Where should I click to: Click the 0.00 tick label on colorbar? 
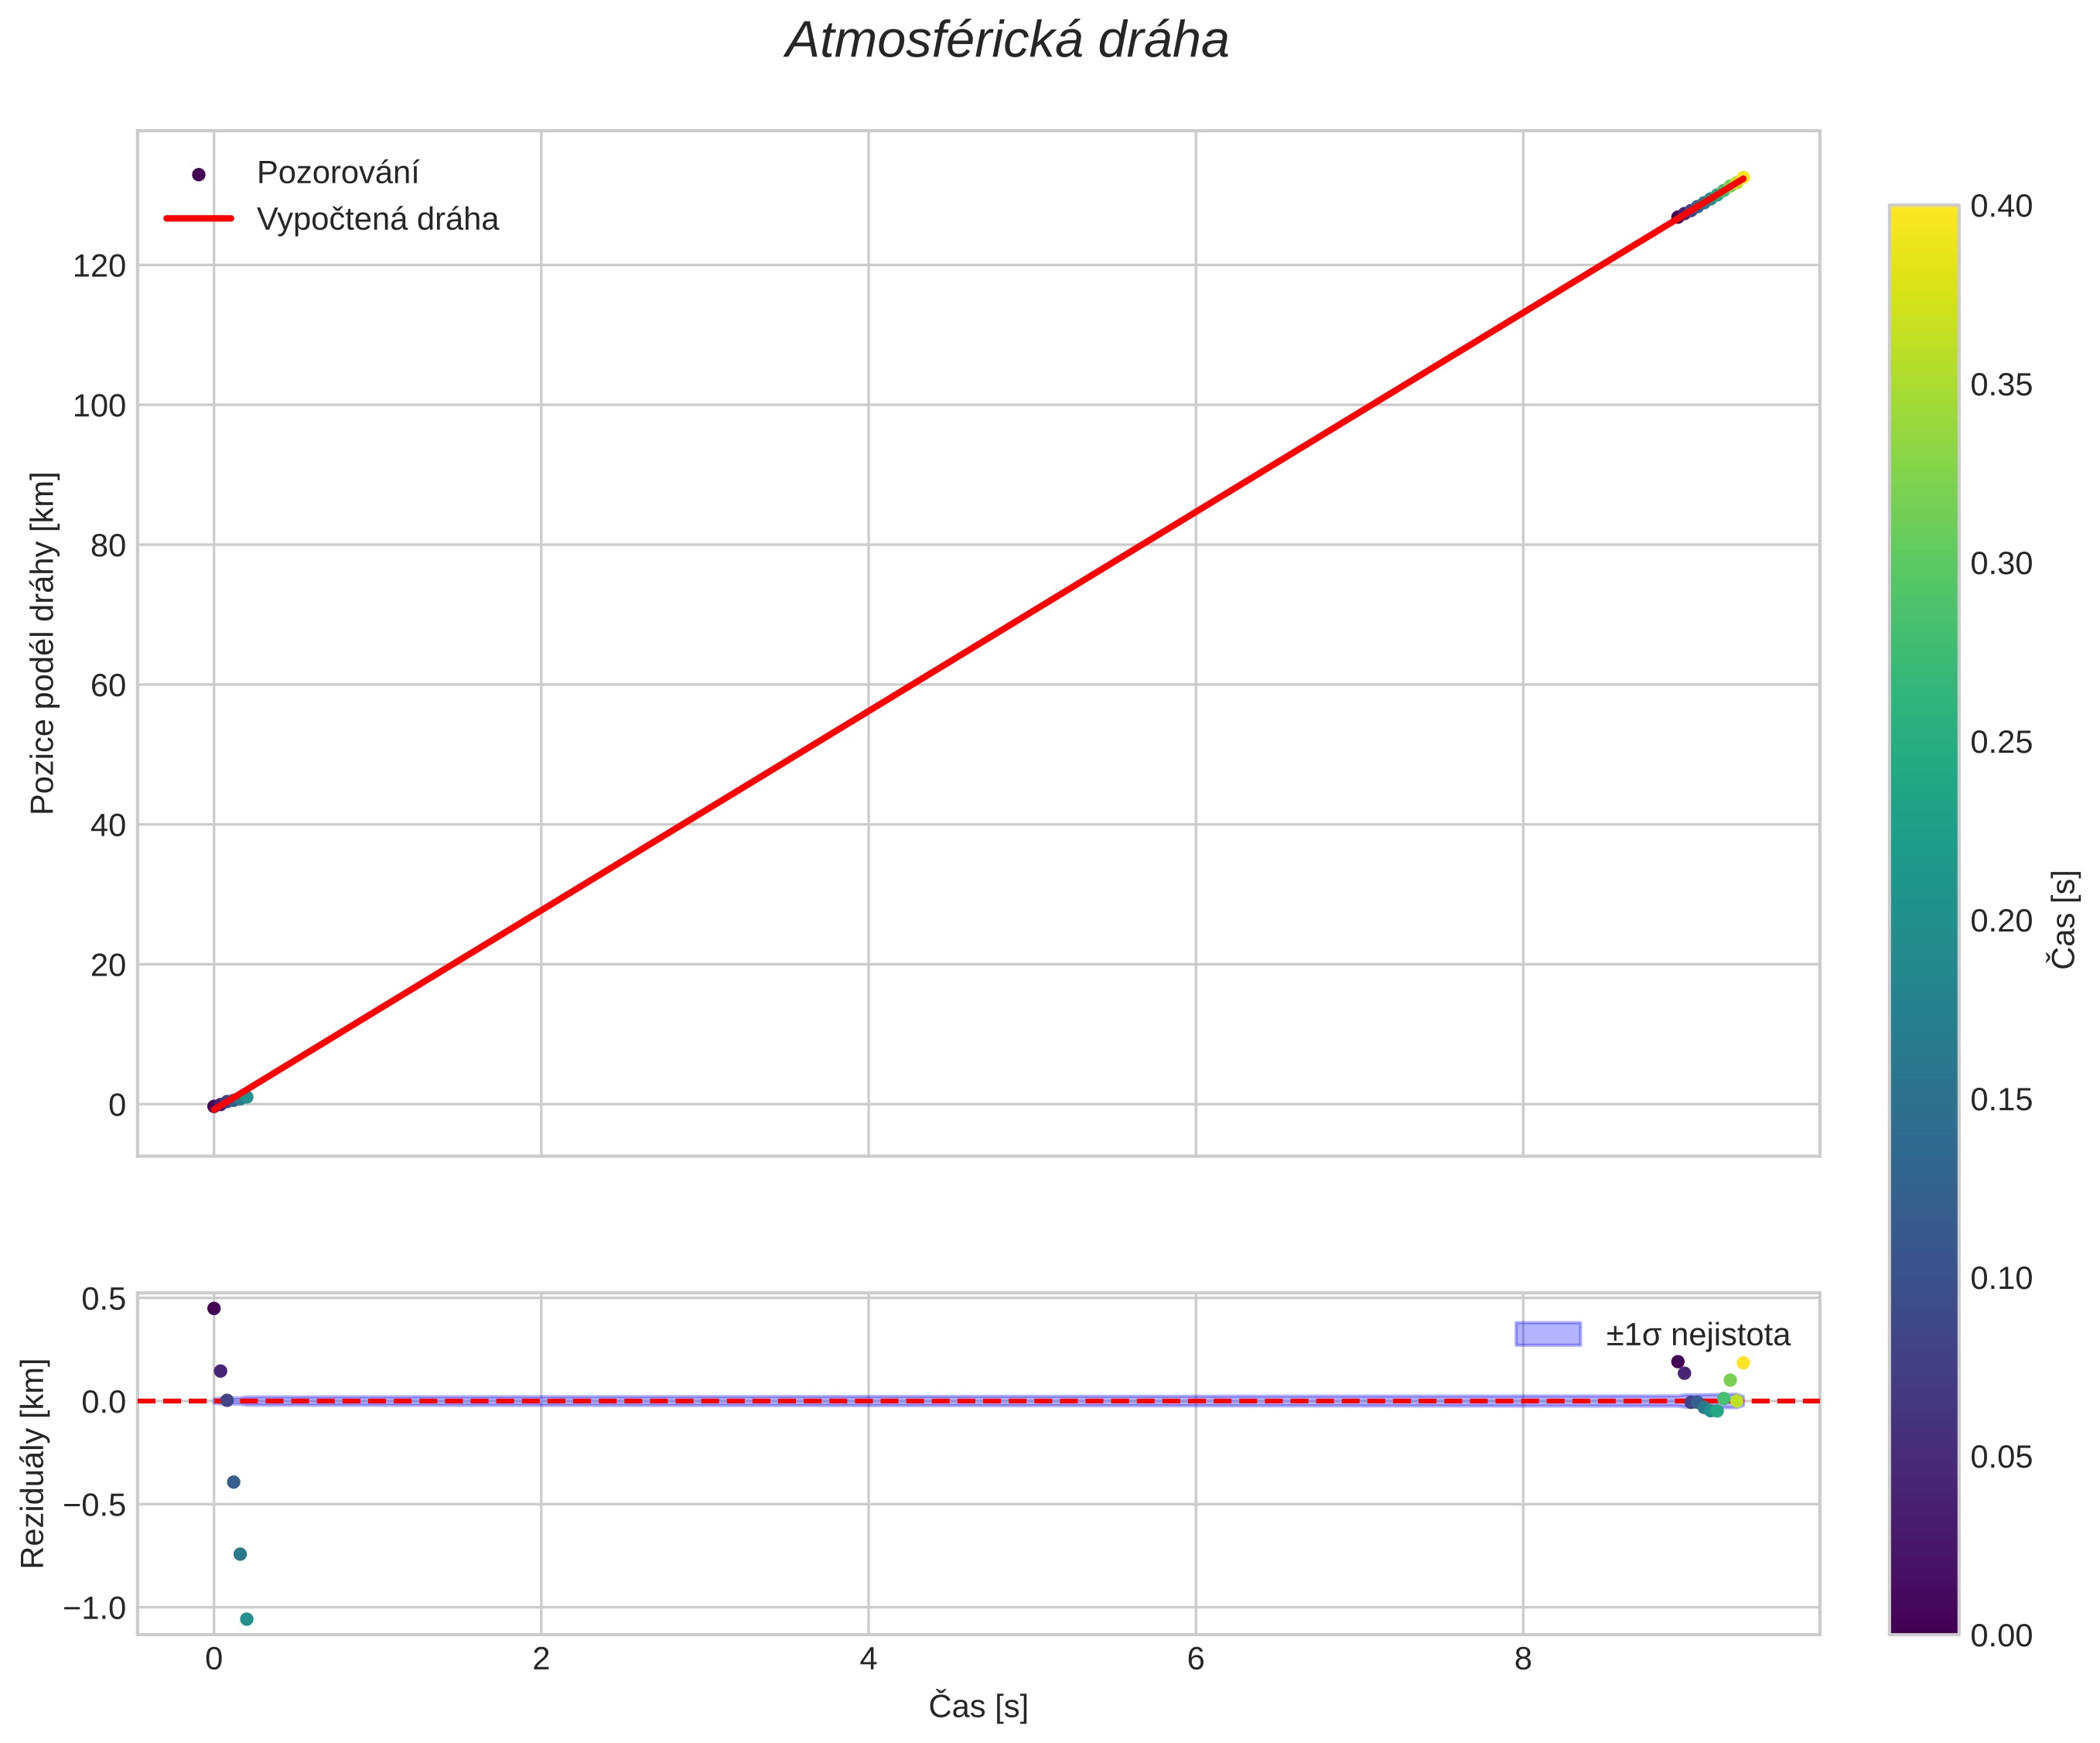pyautogui.click(x=2000, y=1635)
